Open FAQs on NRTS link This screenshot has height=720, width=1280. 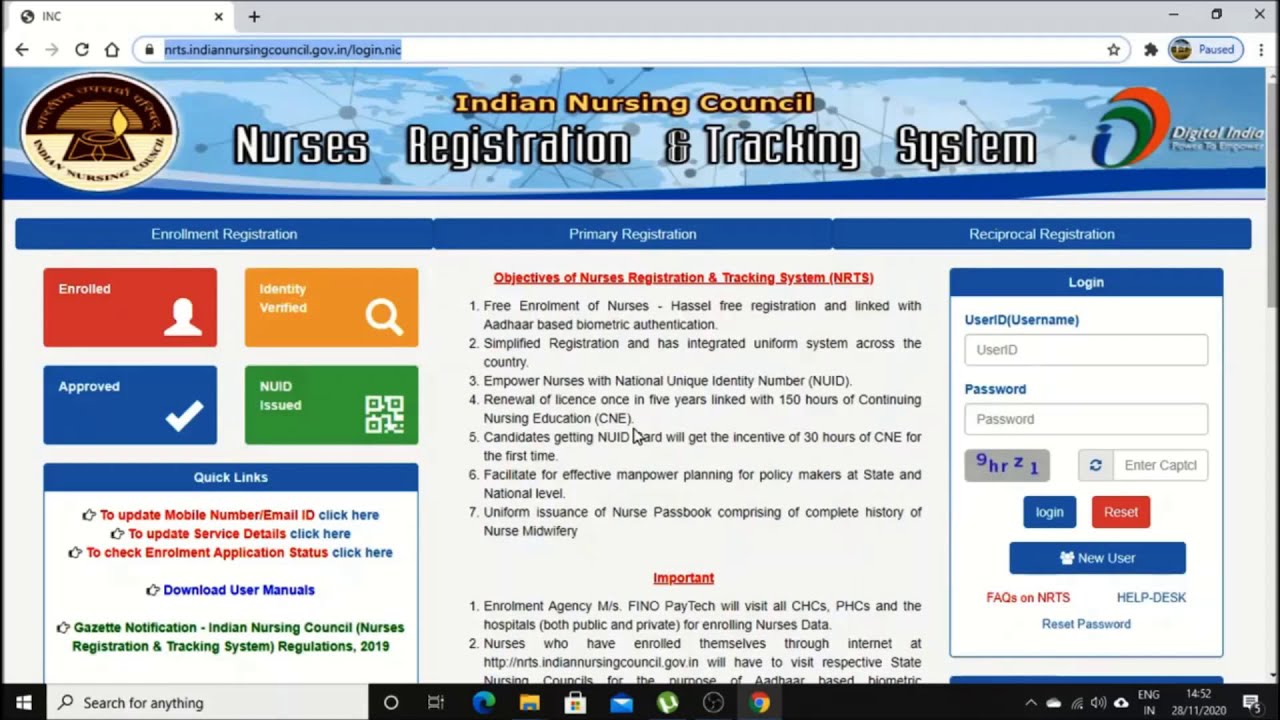[1028, 597]
